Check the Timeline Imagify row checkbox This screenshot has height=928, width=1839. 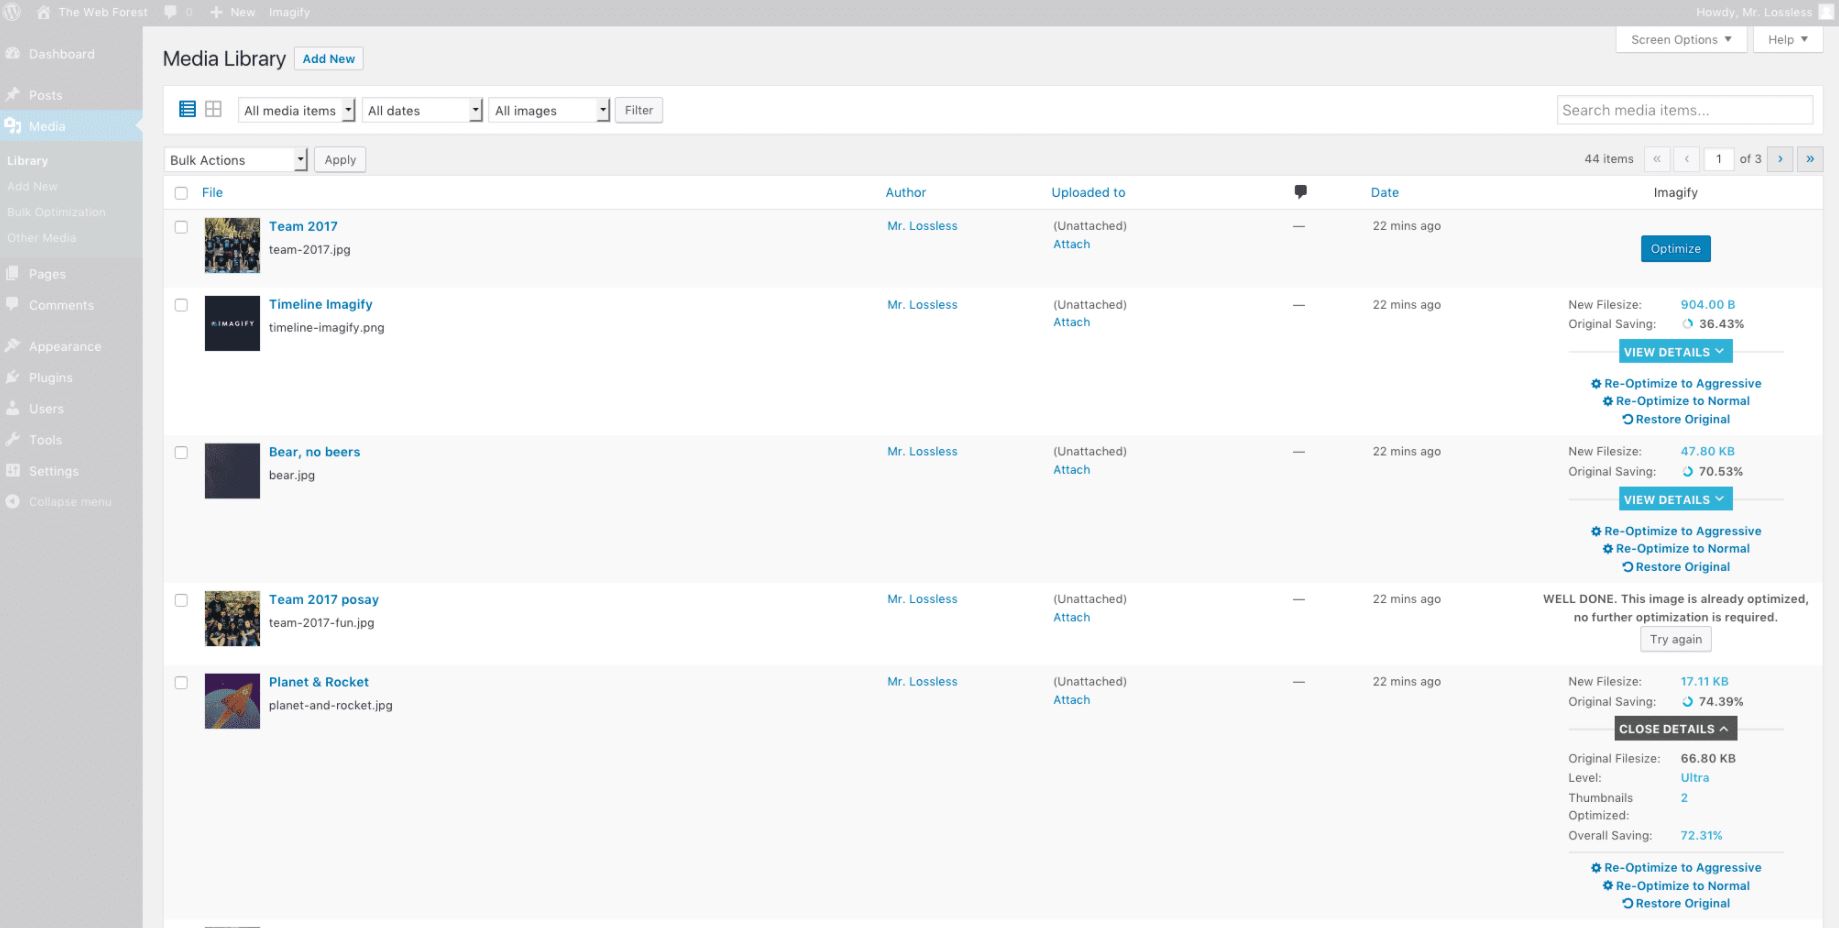[181, 305]
